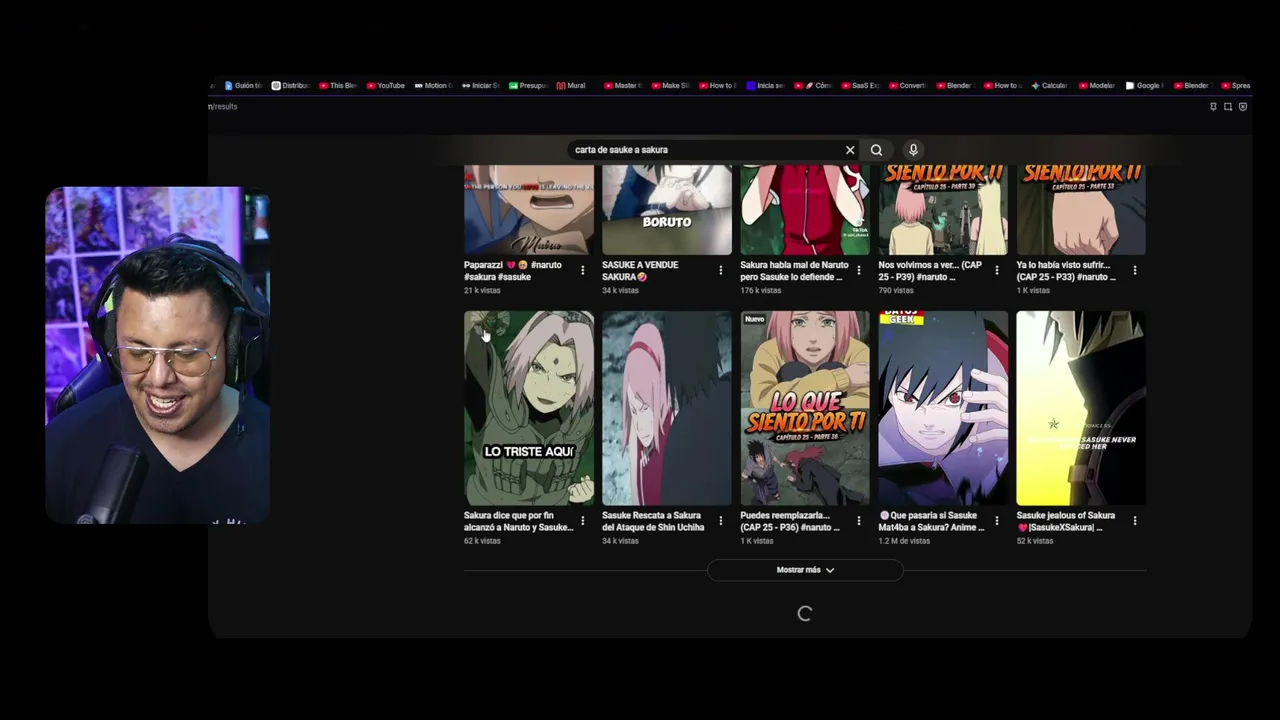The height and width of the screenshot is (720, 1280).
Task: Click the pin icon below bookmarks bar
Action: (1213, 107)
